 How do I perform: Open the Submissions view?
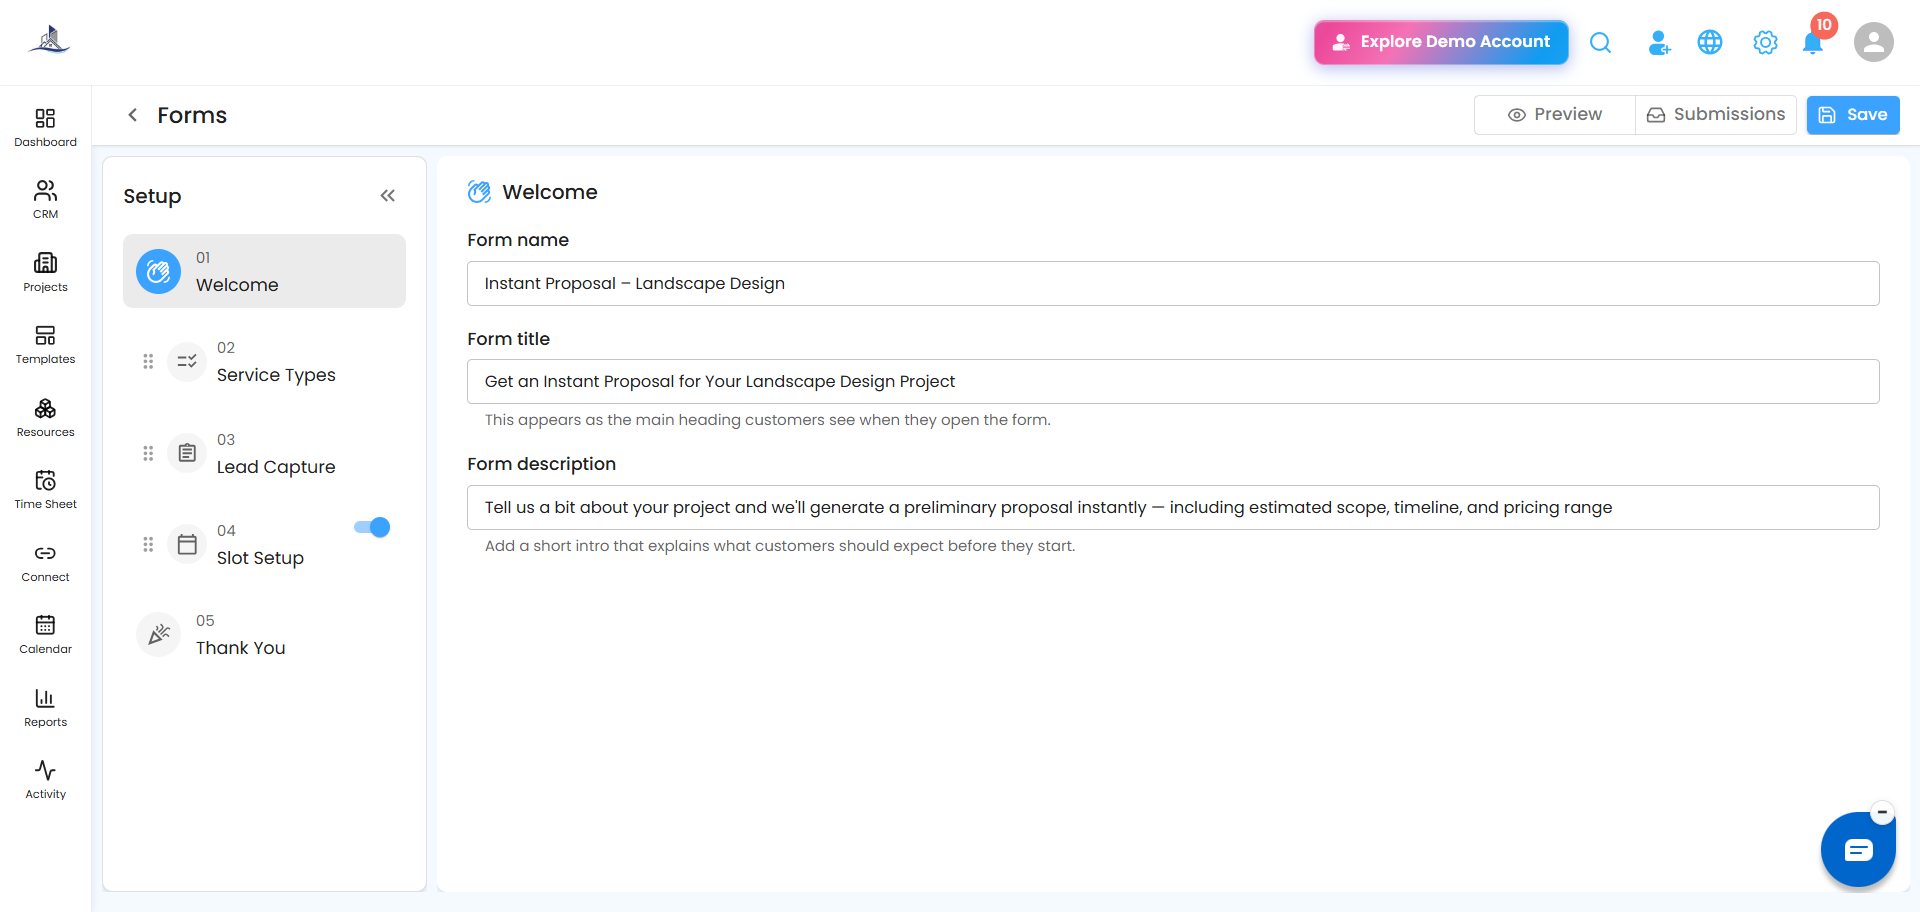pos(1716,115)
